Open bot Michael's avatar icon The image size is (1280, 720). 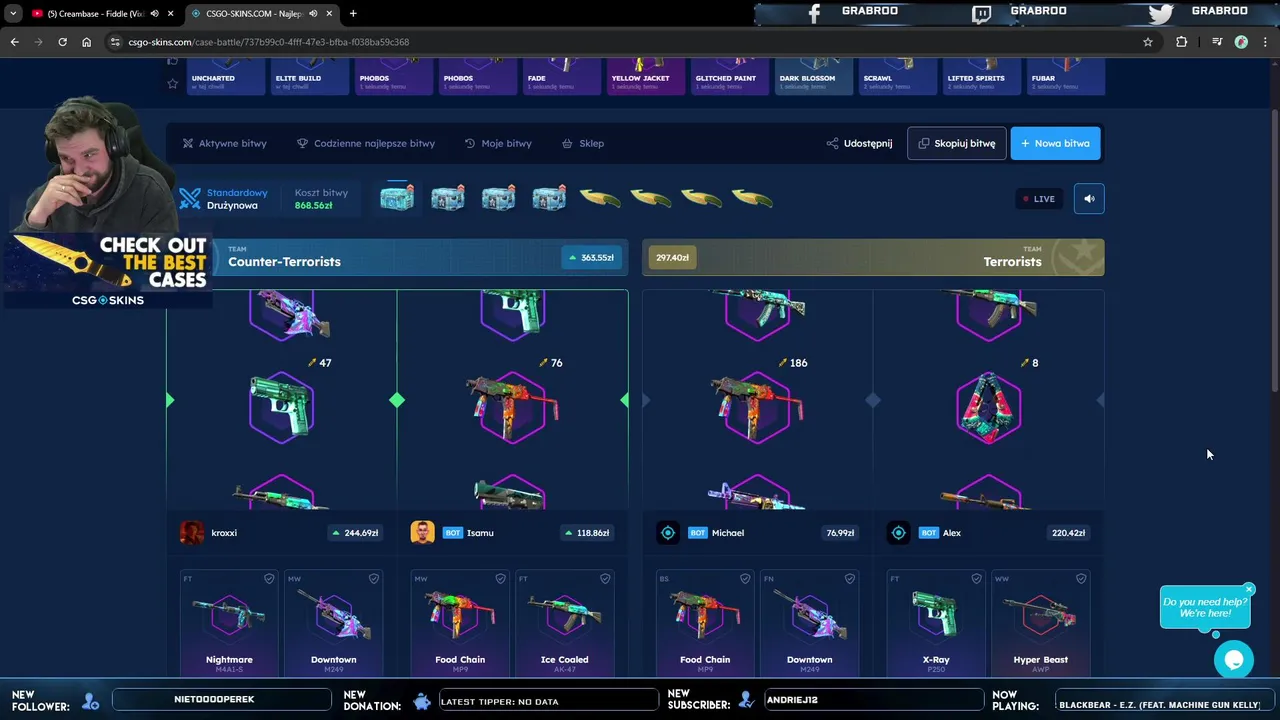click(x=668, y=533)
